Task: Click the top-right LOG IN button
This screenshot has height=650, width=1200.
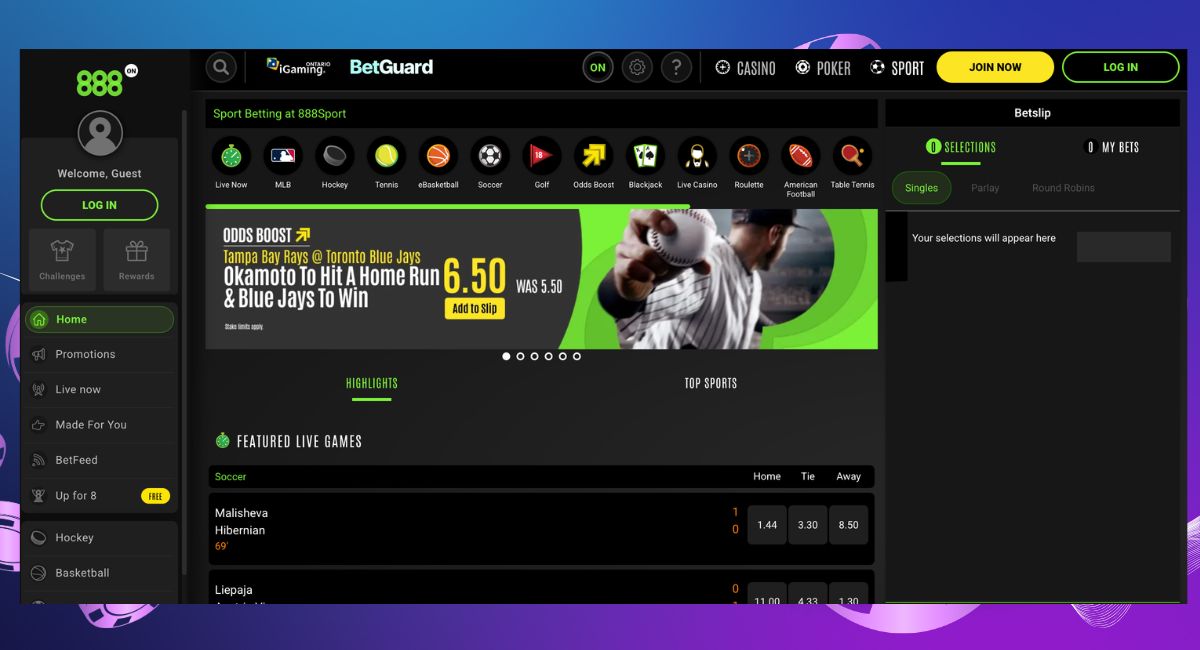Action: (x=1120, y=67)
